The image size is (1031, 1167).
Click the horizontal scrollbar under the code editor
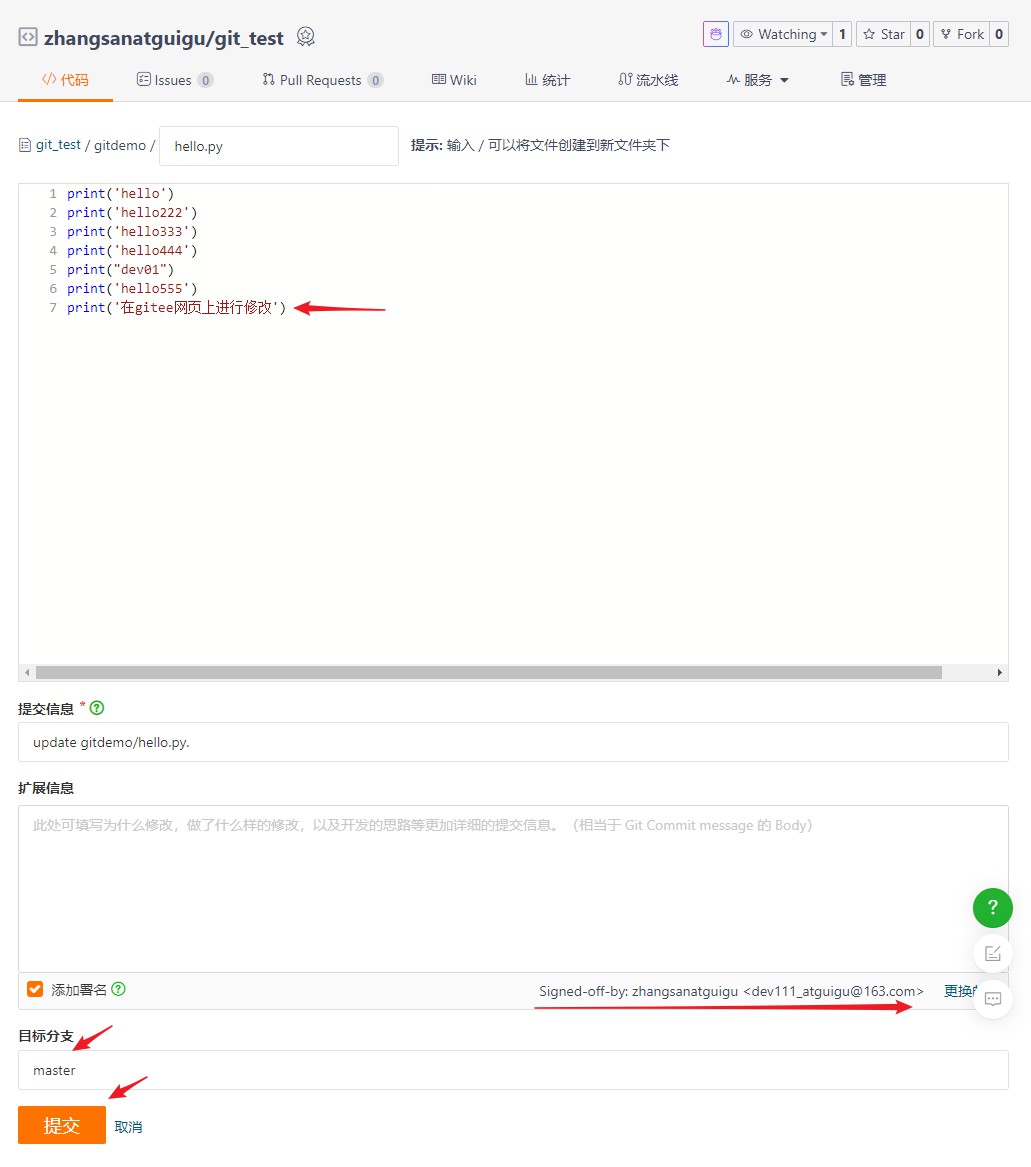(488, 673)
